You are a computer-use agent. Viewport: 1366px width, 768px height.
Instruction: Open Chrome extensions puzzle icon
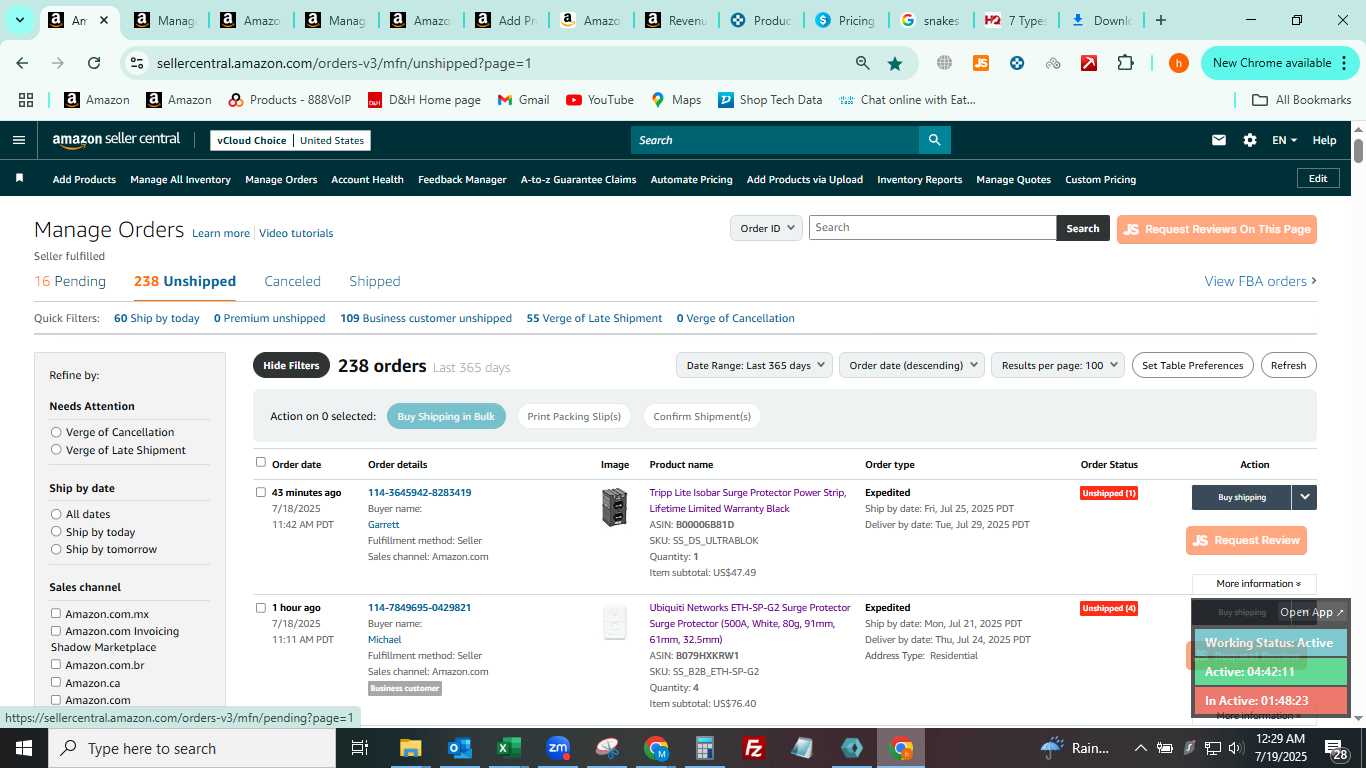point(1125,63)
